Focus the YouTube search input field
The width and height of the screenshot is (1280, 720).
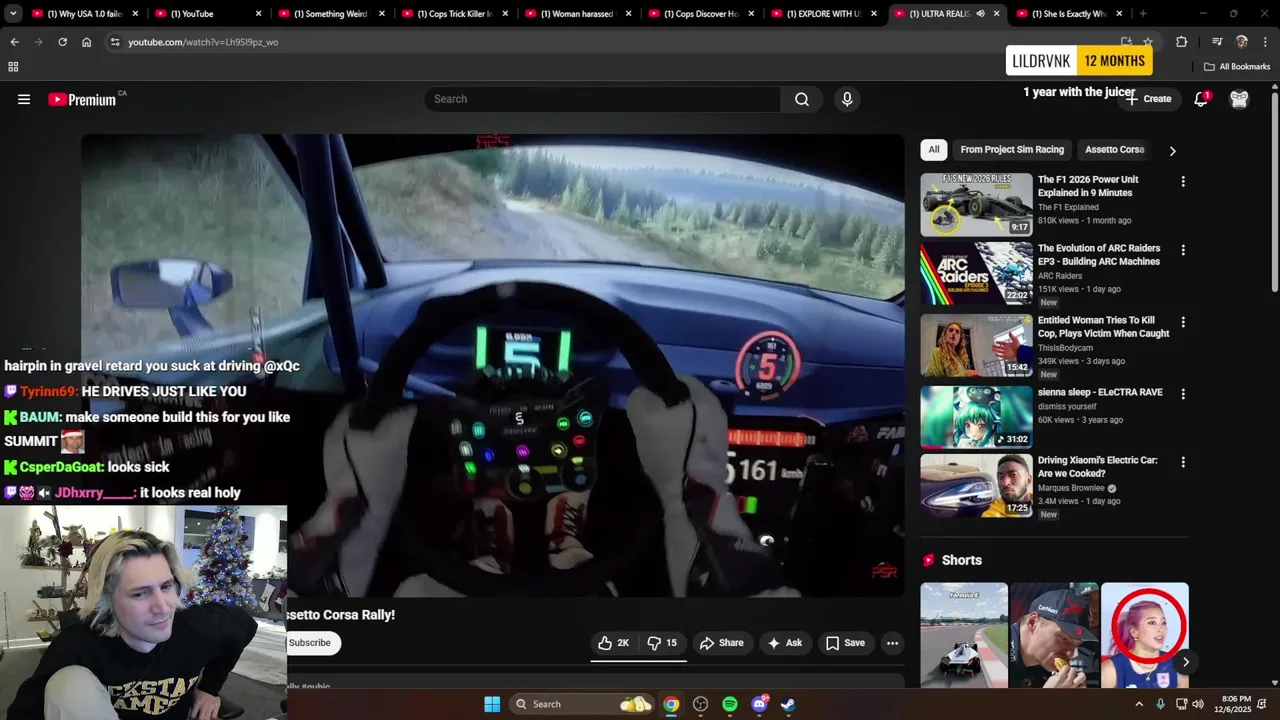603,99
